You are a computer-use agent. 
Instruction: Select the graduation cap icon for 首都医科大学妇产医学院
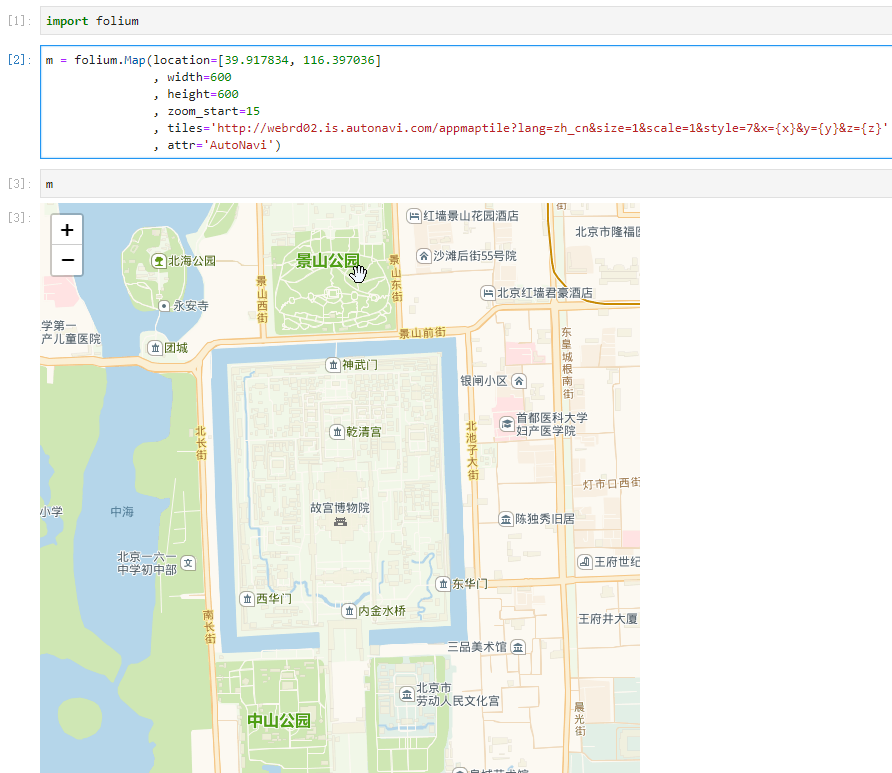tap(506, 424)
